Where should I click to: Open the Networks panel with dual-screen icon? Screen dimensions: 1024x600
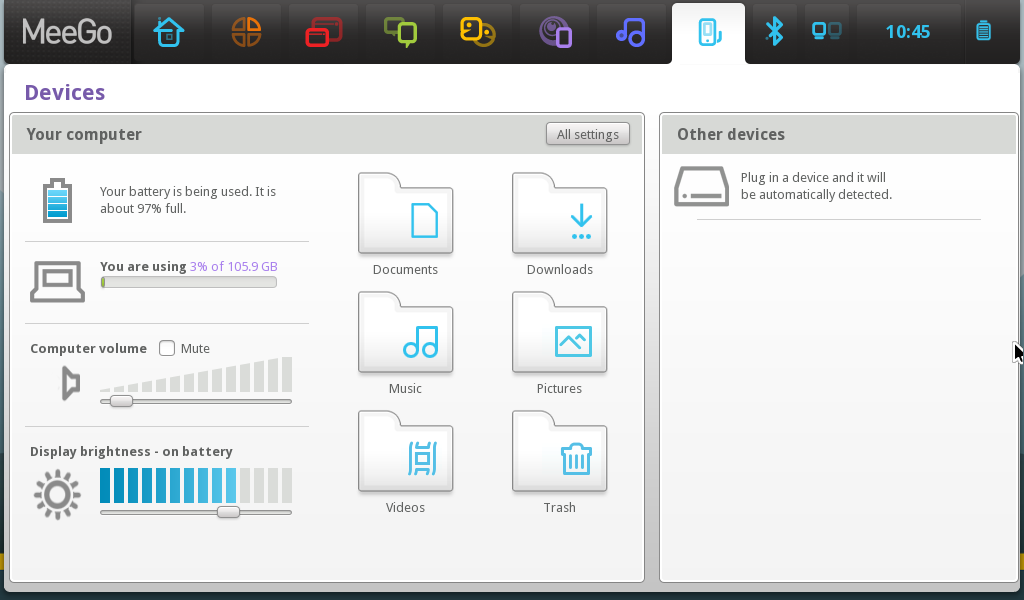(827, 31)
